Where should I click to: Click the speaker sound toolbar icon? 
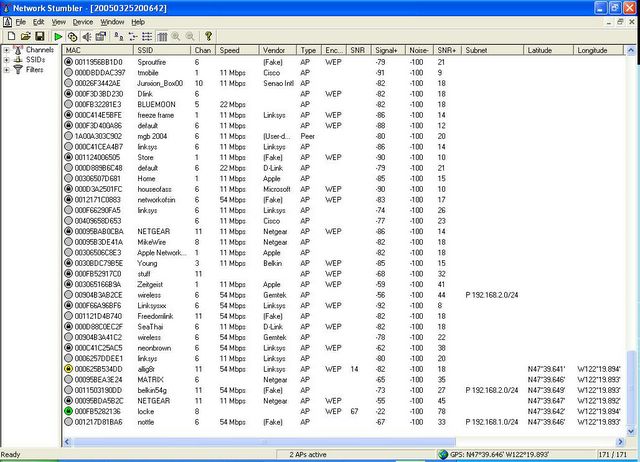[x=87, y=37]
